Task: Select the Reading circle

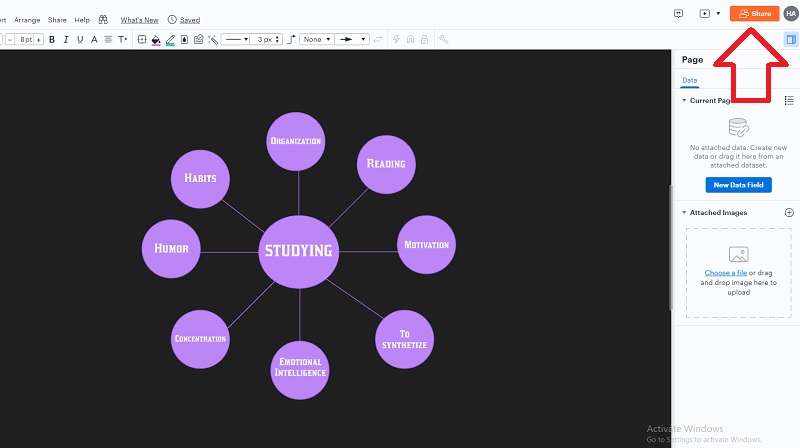Action: coord(386,164)
